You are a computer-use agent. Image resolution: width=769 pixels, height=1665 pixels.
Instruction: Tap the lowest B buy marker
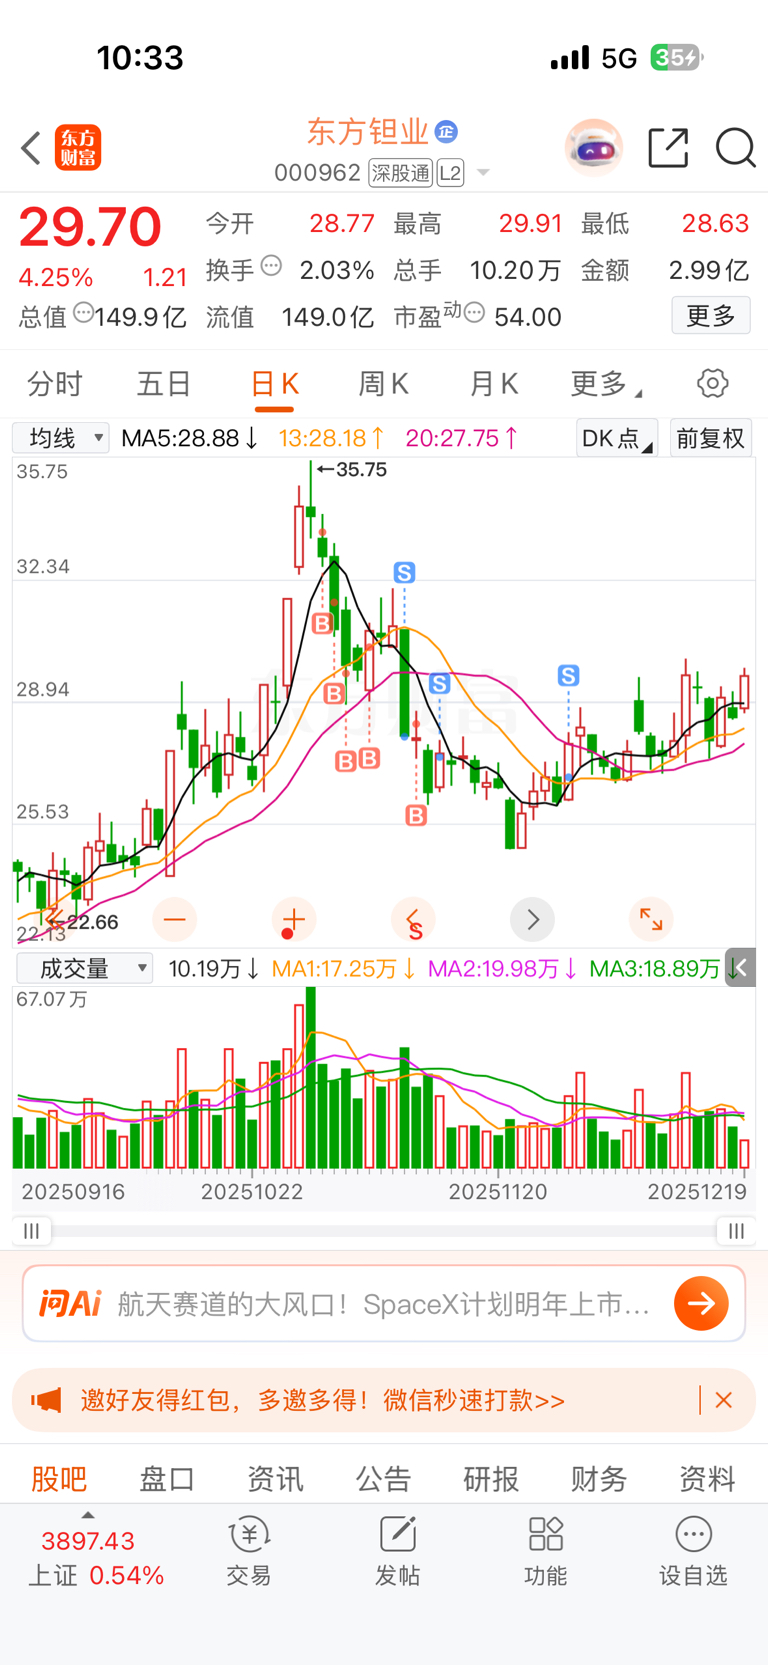coord(416,815)
